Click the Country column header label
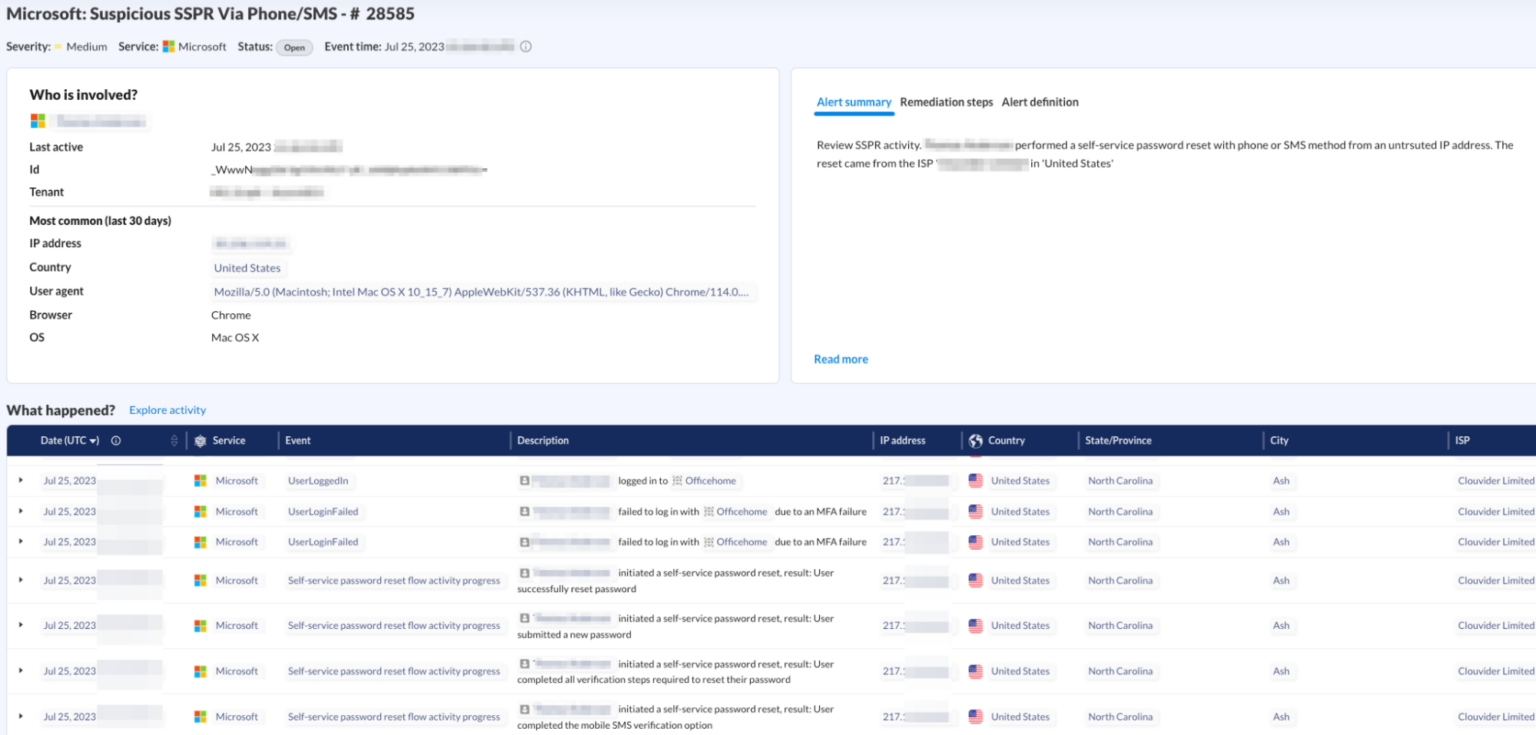 point(1007,441)
